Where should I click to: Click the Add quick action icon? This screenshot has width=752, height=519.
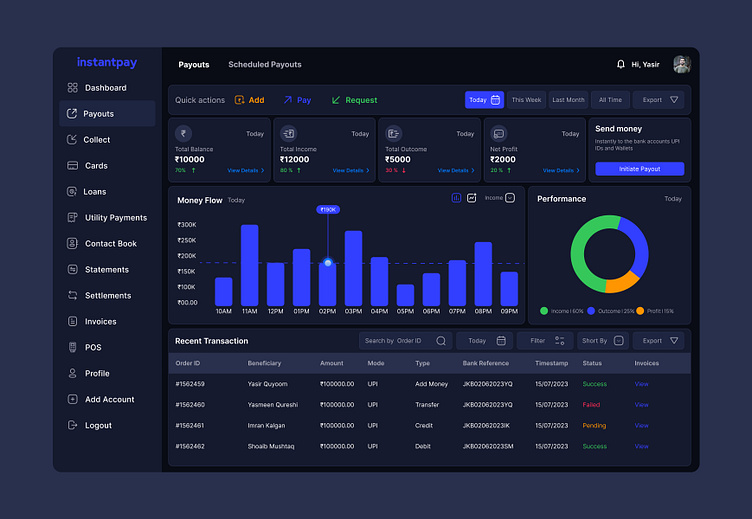tap(239, 100)
